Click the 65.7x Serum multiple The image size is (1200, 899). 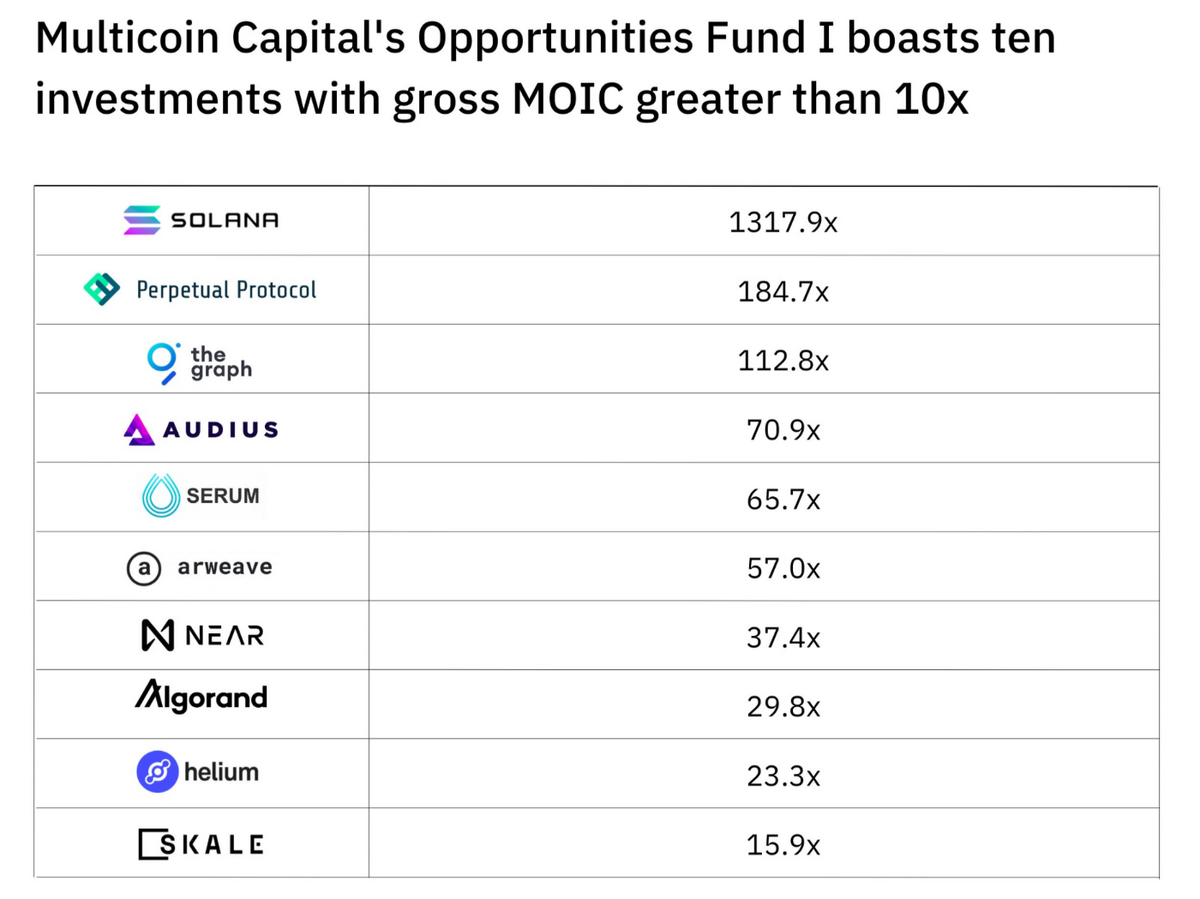coord(783,500)
